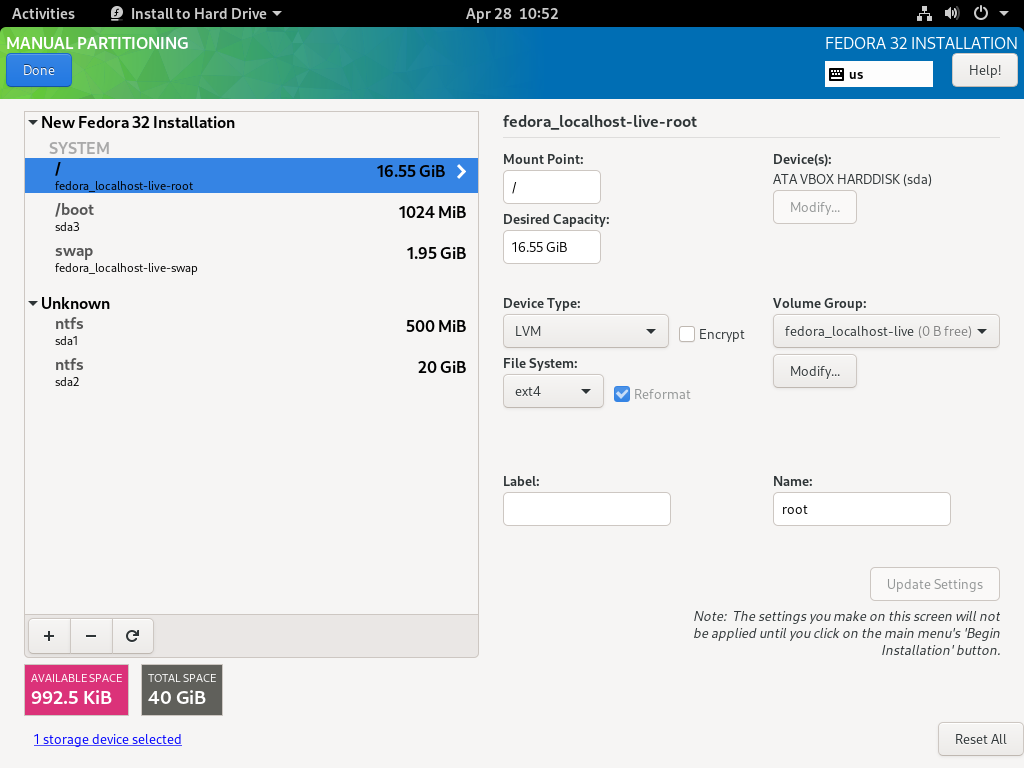Open the volume icon in top bar
1024x768 pixels.
pyautogui.click(x=952, y=13)
